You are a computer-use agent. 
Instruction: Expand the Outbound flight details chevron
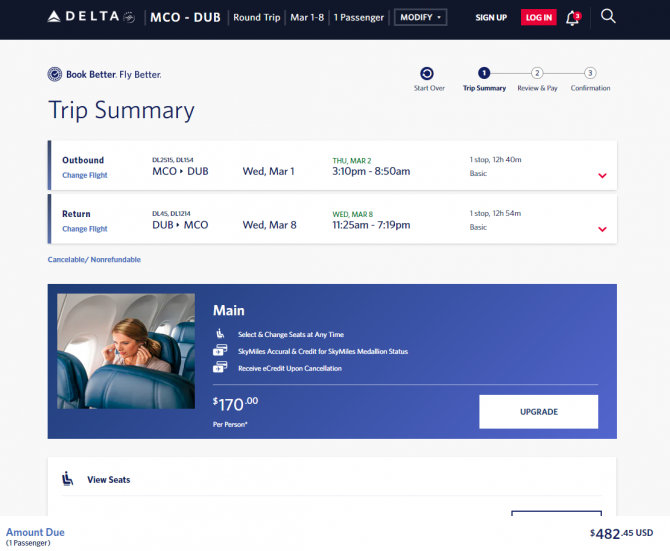click(602, 176)
